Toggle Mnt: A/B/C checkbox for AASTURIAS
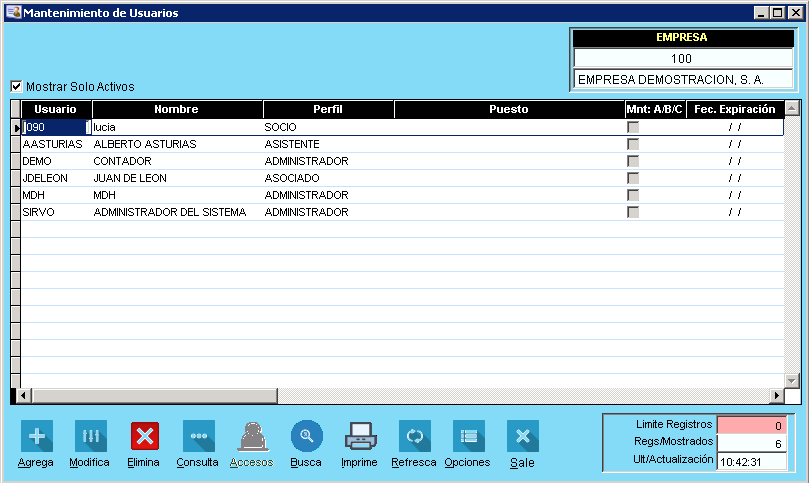The width and height of the screenshot is (809, 483). coord(633,144)
